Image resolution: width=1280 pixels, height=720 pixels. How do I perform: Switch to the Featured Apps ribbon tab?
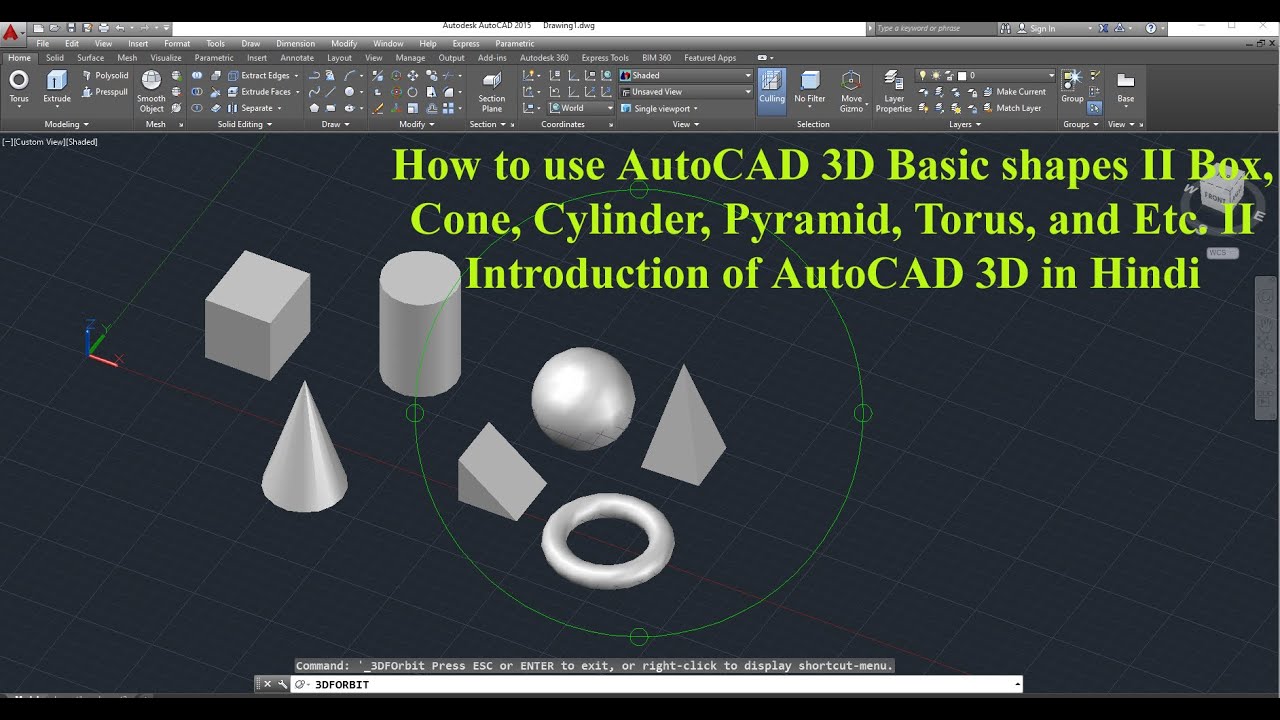[710, 58]
